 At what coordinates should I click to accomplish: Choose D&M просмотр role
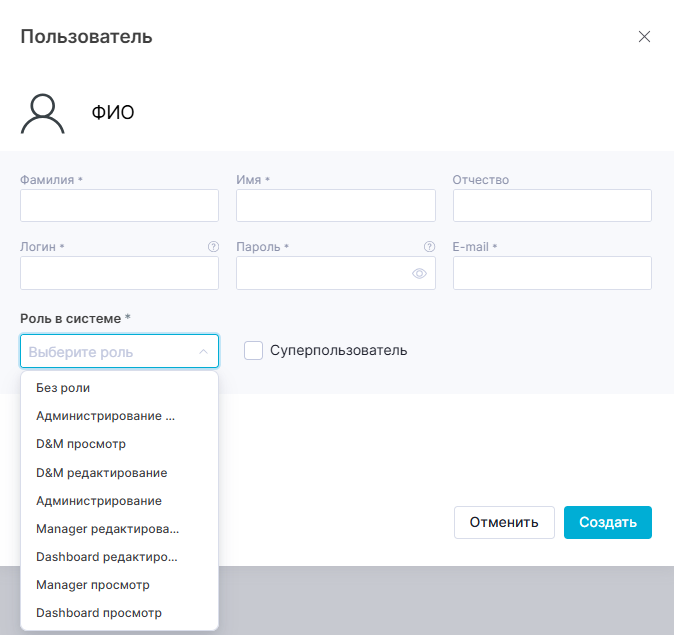coord(81,444)
